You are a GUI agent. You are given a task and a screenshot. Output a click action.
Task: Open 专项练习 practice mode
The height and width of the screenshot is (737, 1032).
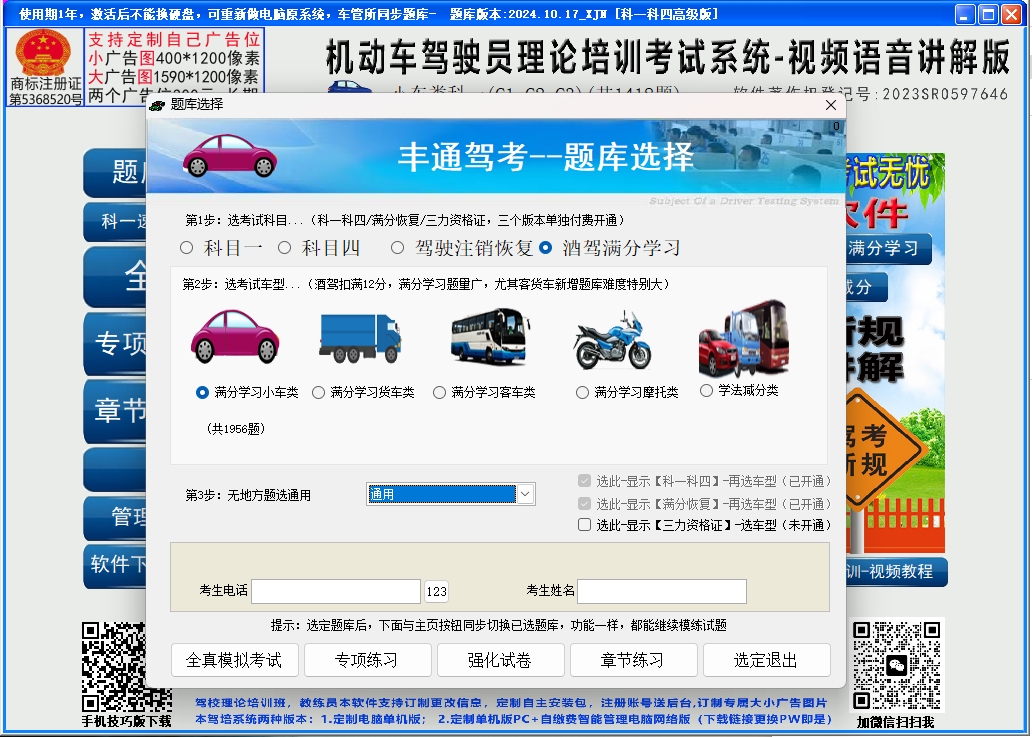[x=367, y=660]
